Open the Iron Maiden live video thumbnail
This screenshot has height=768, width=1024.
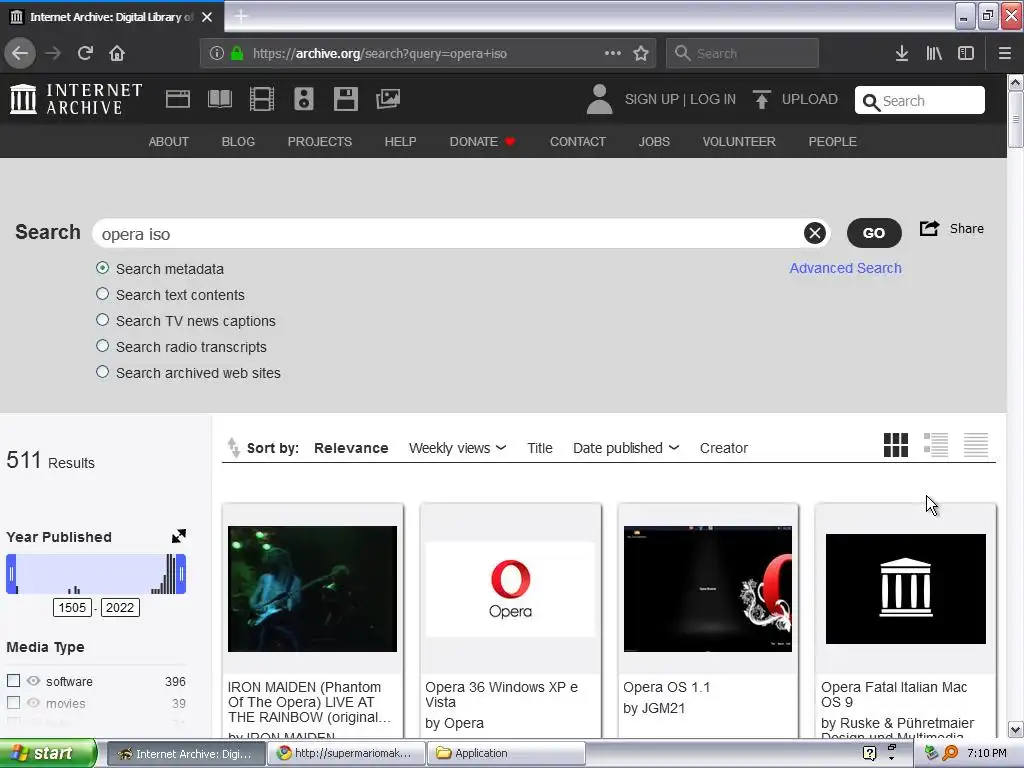(x=312, y=589)
